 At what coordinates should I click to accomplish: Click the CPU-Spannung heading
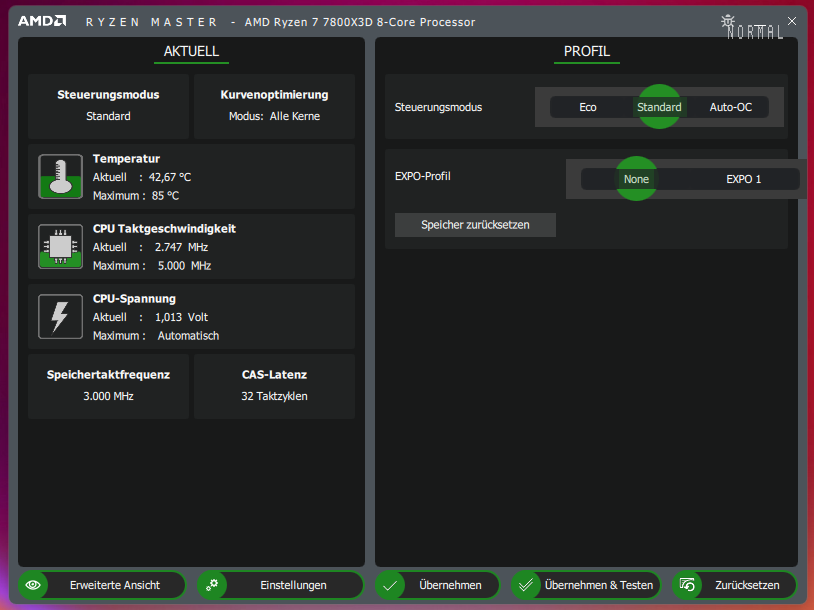(x=134, y=299)
